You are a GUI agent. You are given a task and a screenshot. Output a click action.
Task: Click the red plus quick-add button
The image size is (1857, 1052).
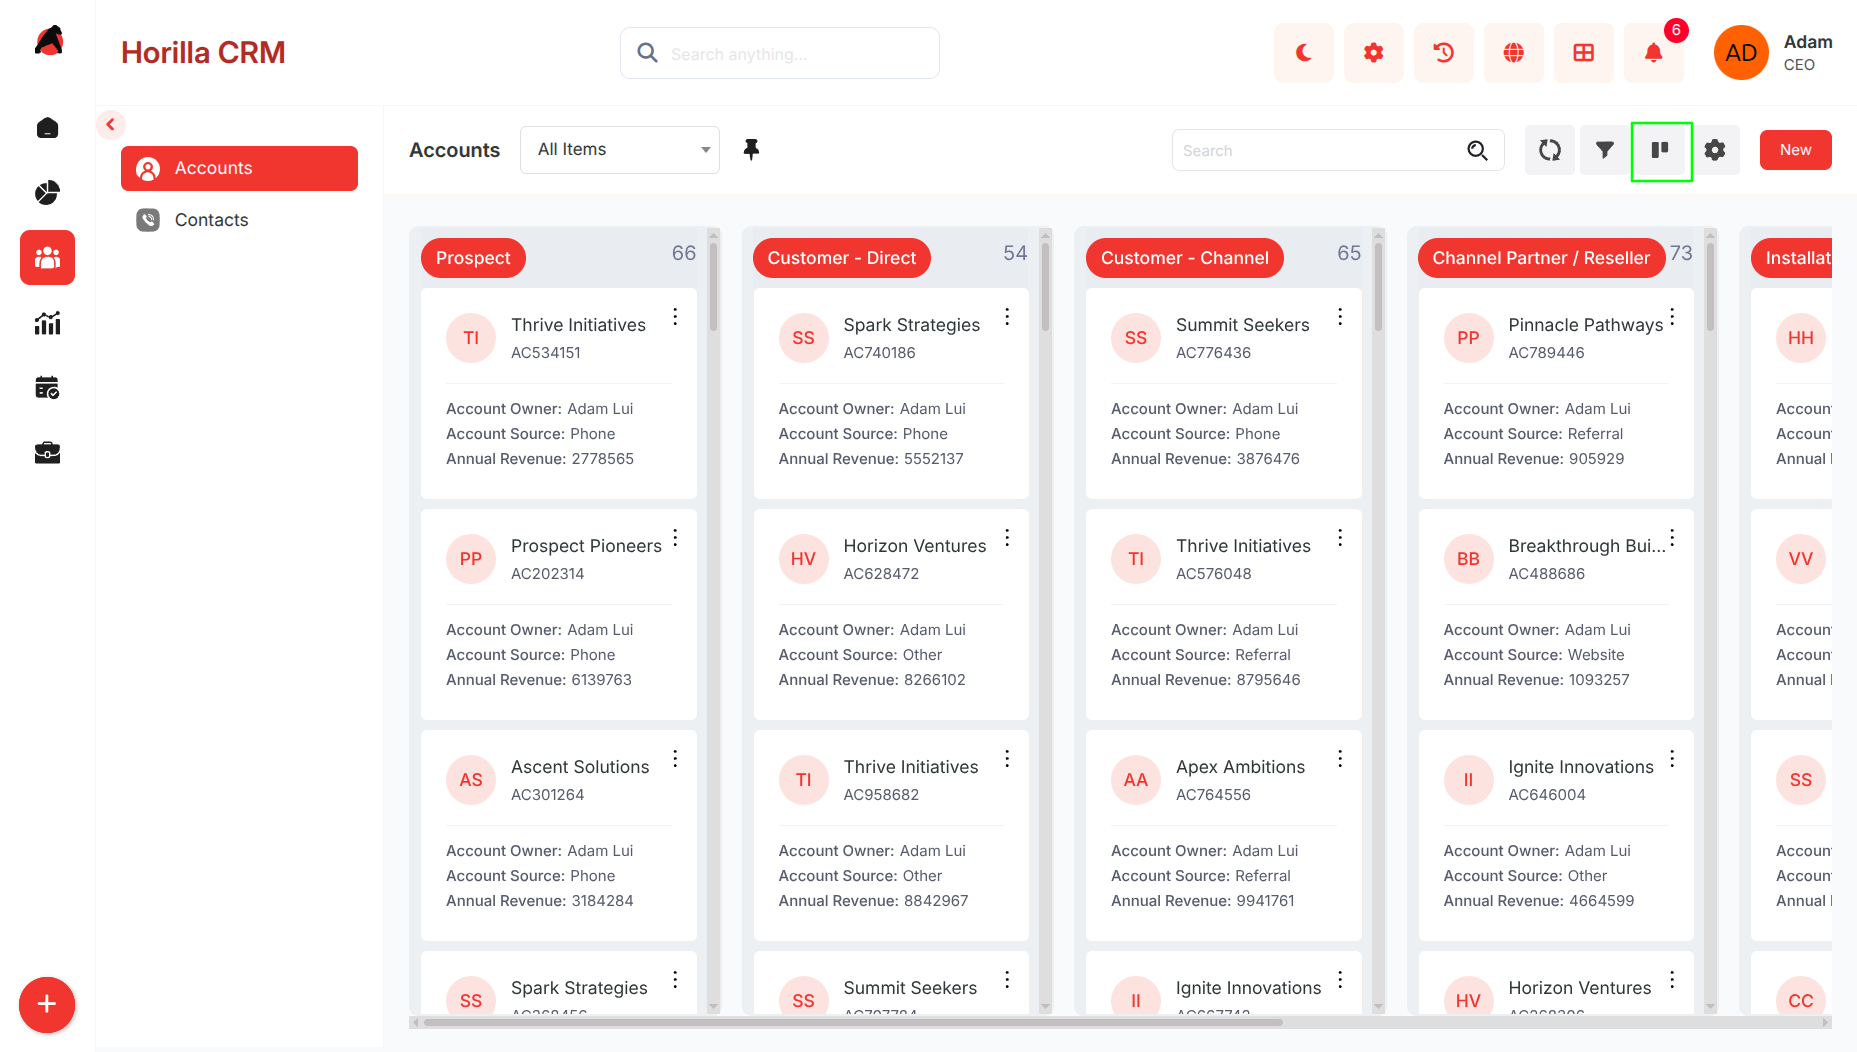[x=47, y=1005]
